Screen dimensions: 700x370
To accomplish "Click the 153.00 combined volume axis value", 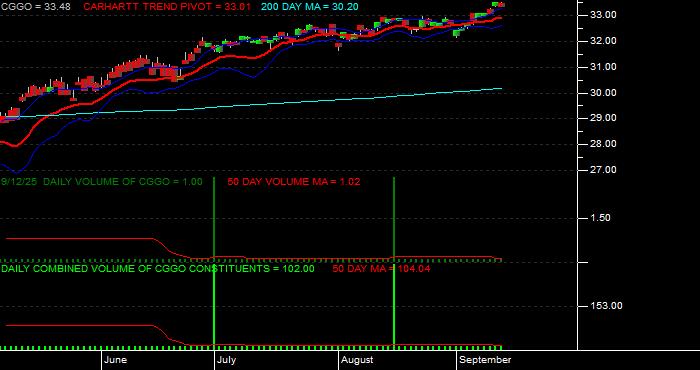I will (606, 306).
